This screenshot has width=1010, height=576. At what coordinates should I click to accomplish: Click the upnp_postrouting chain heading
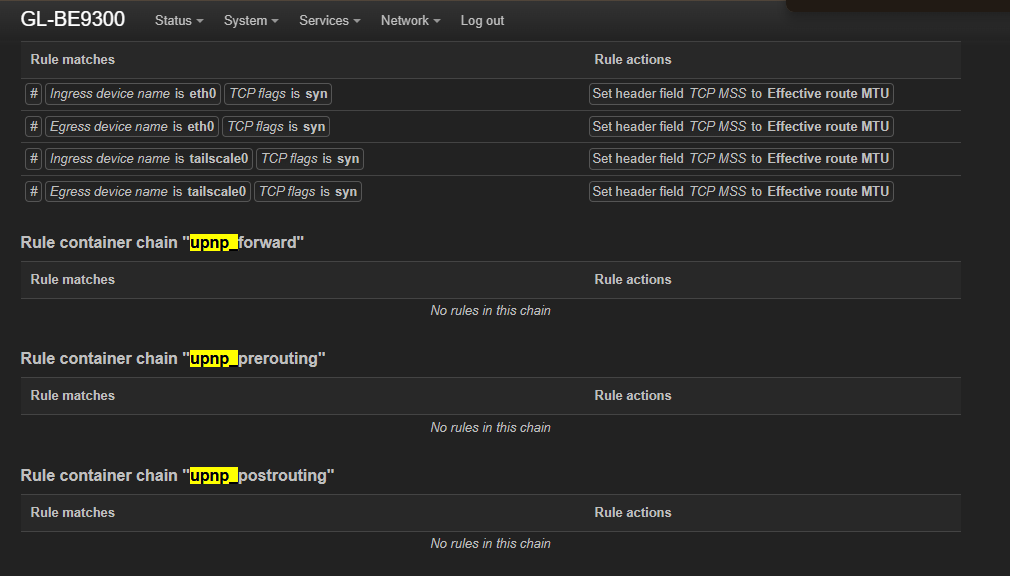[x=177, y=475]
